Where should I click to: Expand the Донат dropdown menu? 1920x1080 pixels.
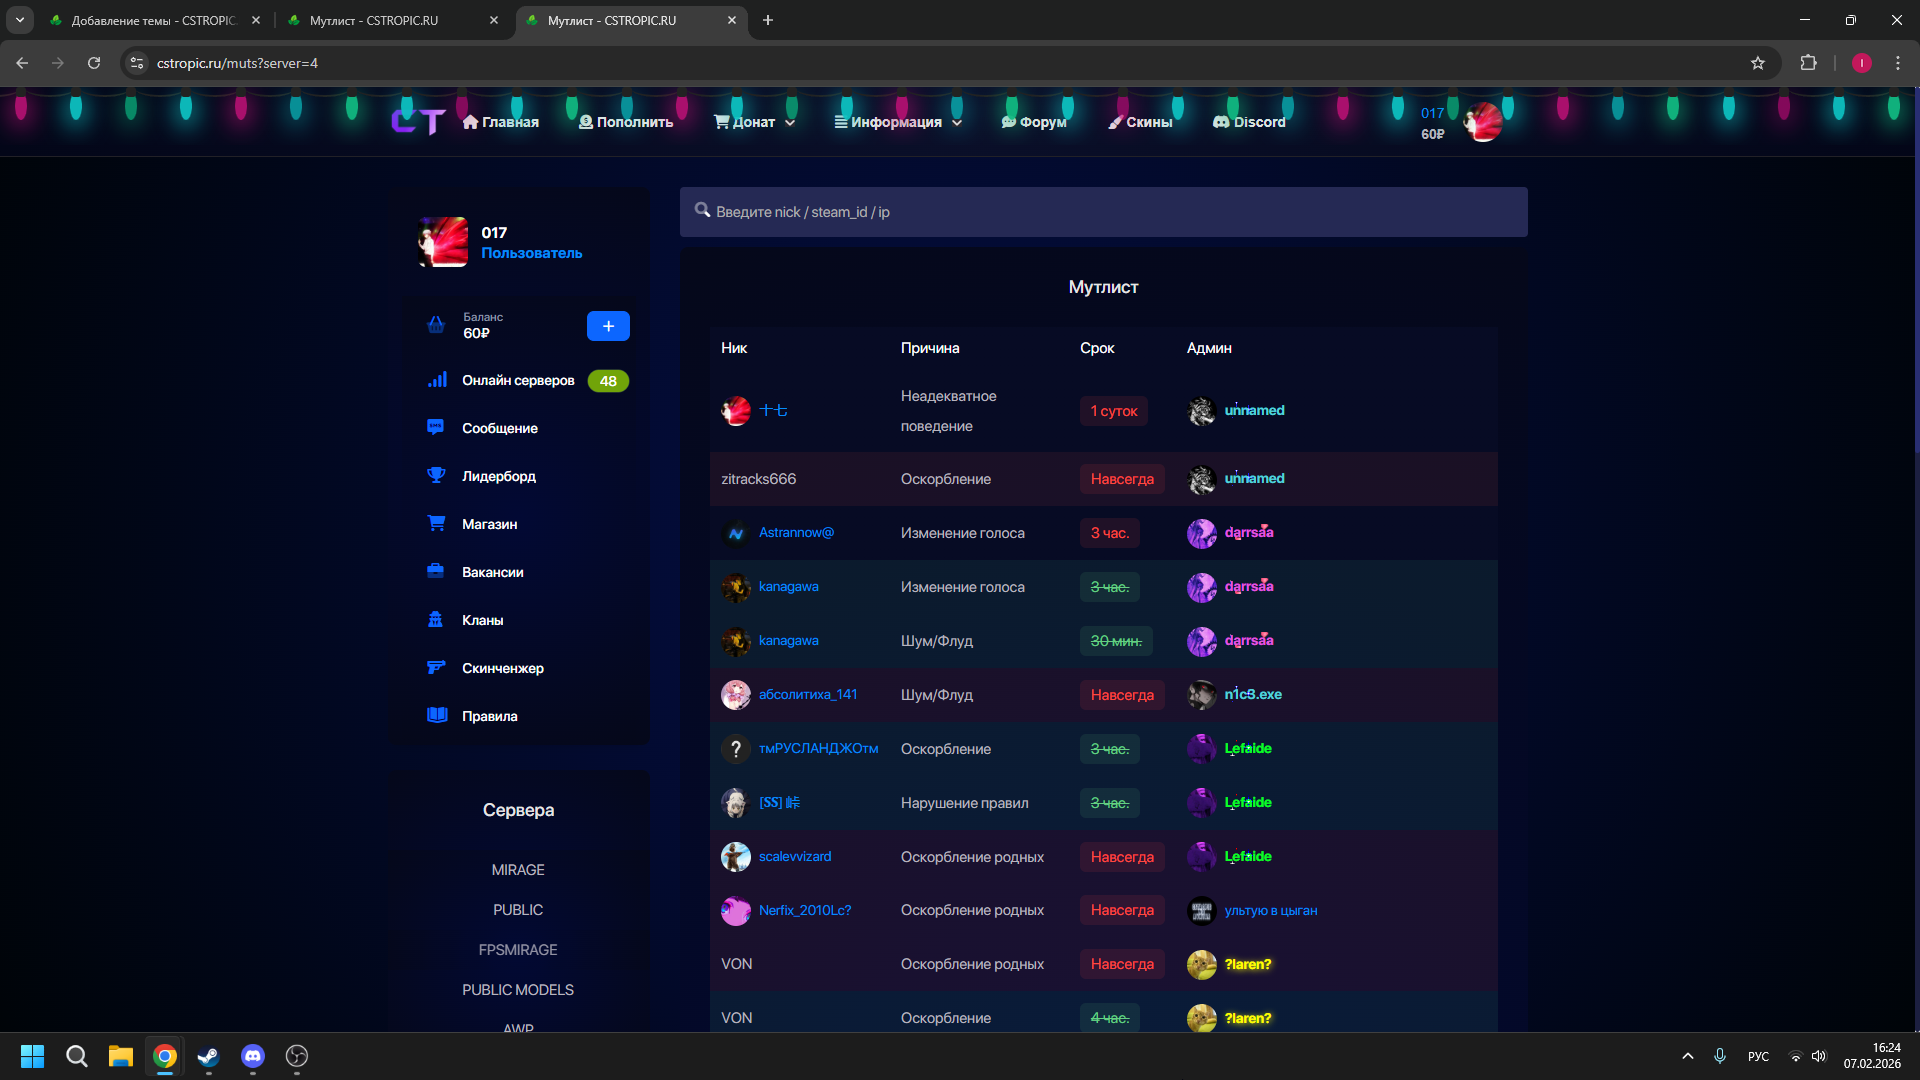click(755, 122)
